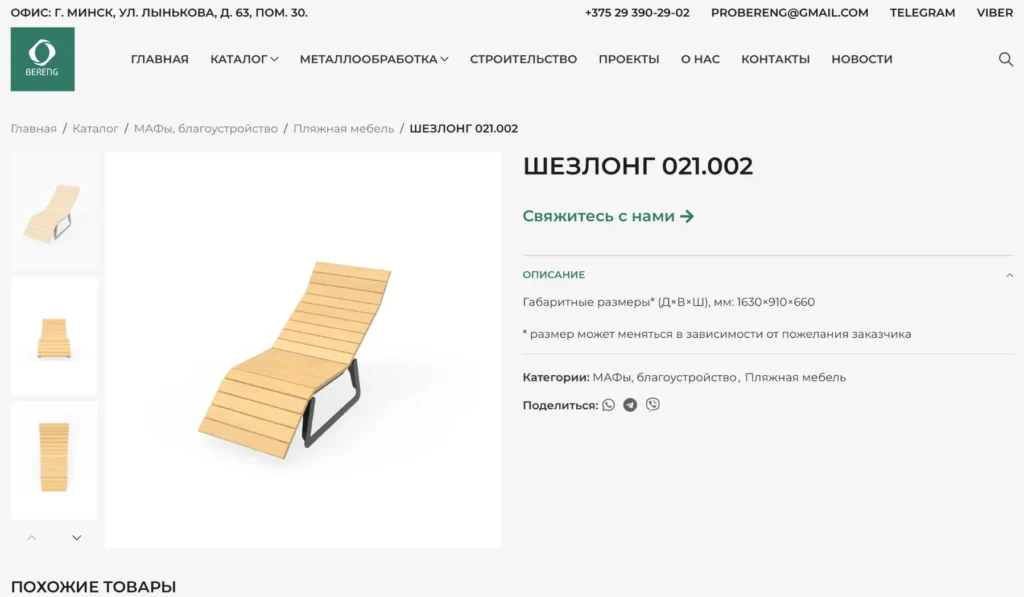
Task: Select the top view chaise thumbnail
Action: (54, 460)
